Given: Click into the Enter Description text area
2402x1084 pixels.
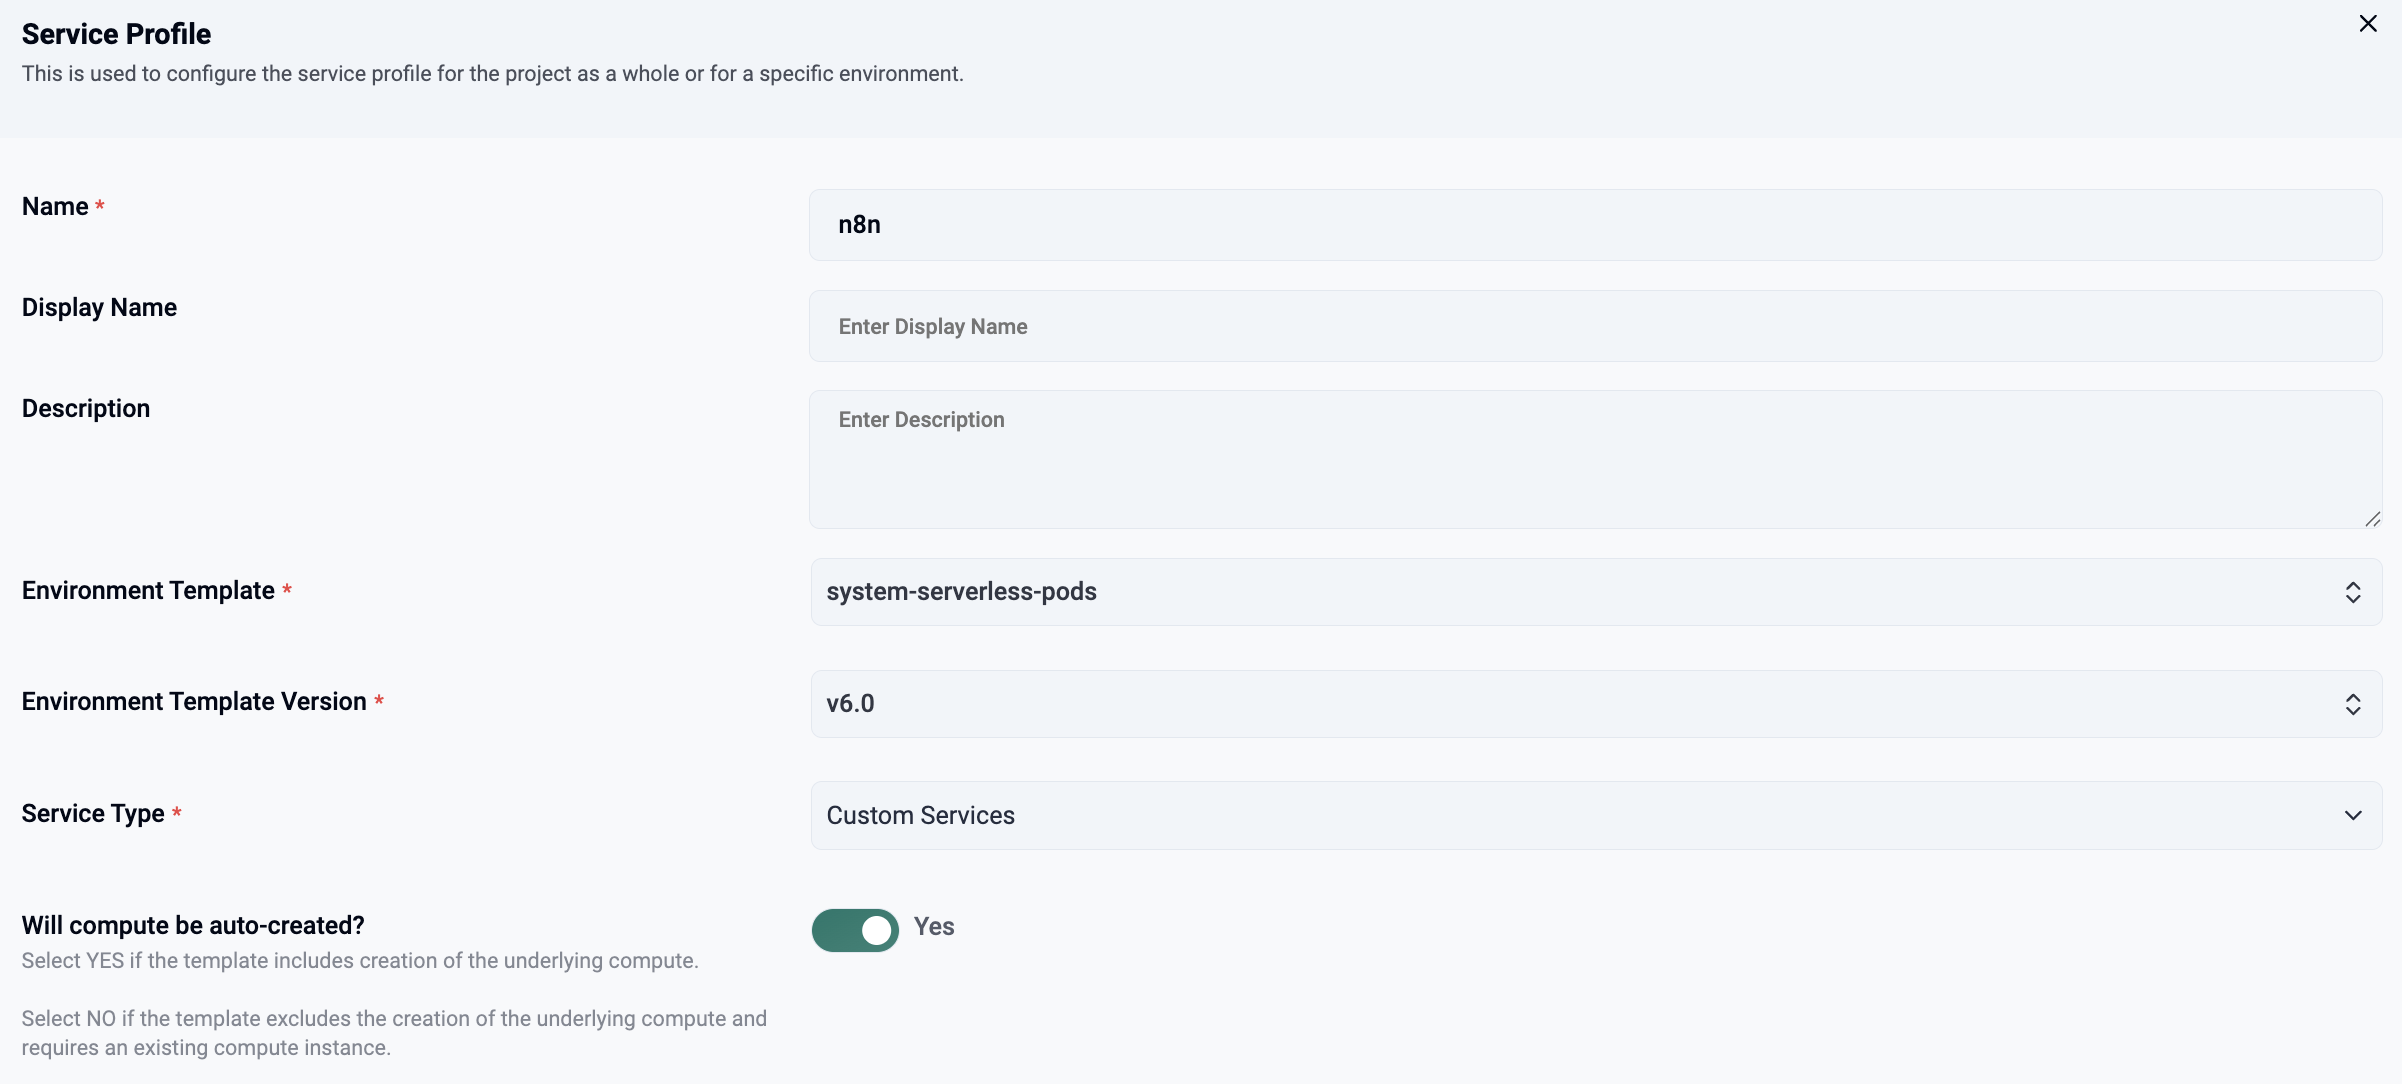Looking at the screenshot, I should point(1595,459).
